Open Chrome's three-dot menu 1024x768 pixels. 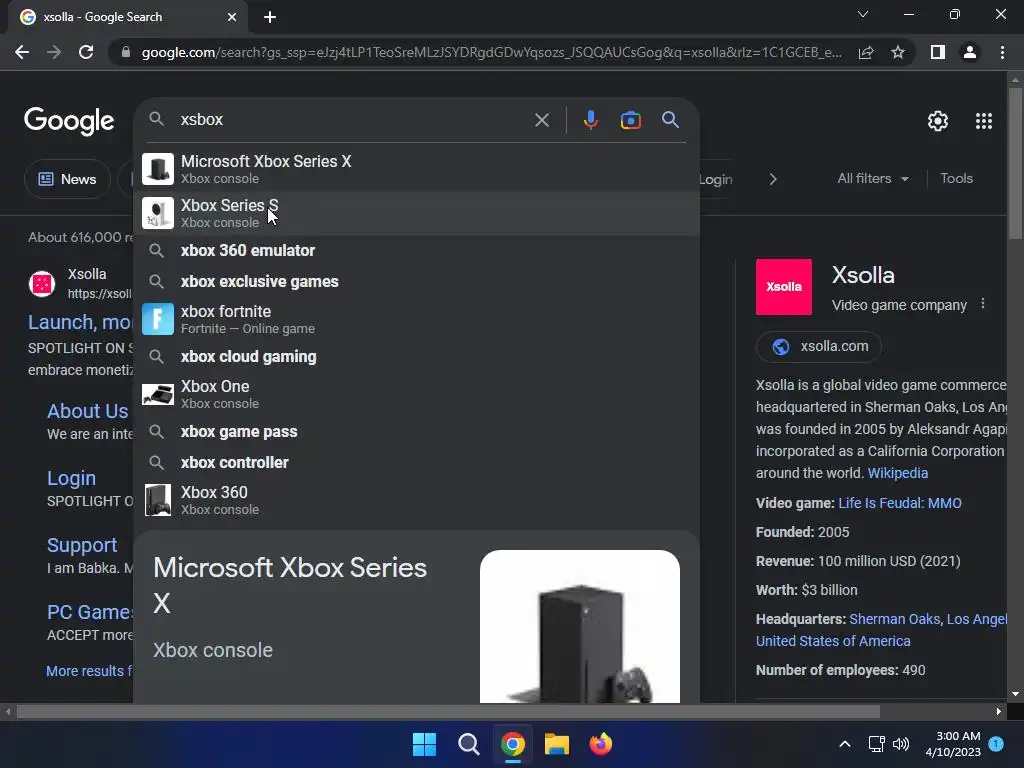click(x=1002, y=52)
